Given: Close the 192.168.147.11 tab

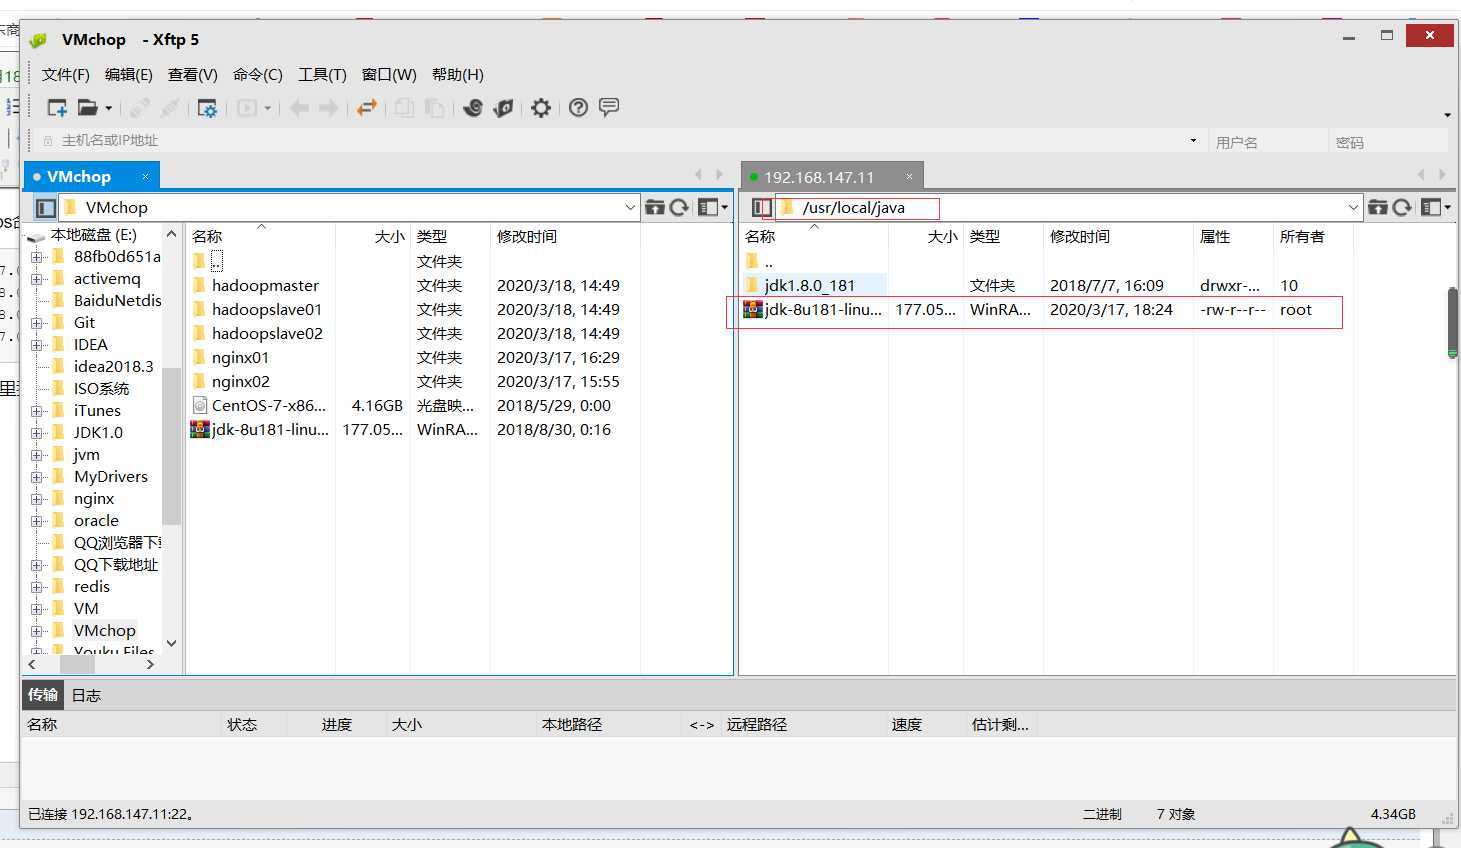Looking at the screenshot, I should tap(909, 177).
